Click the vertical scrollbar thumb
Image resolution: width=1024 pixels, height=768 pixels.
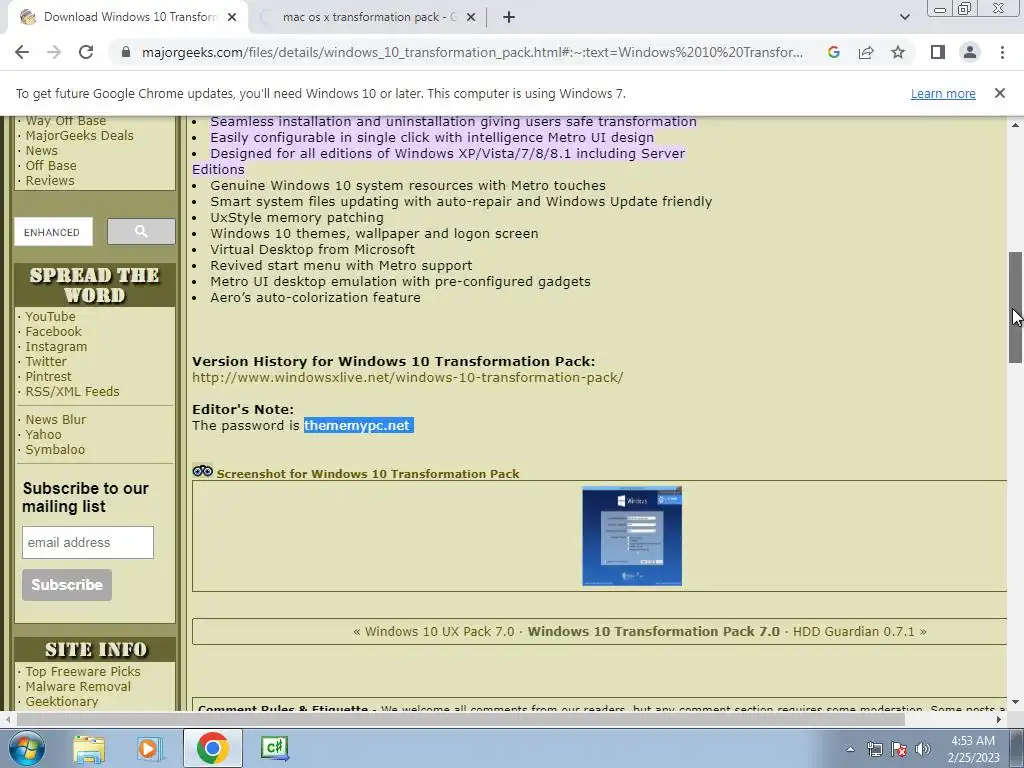pyautogui.click(x=1015, y=307)
